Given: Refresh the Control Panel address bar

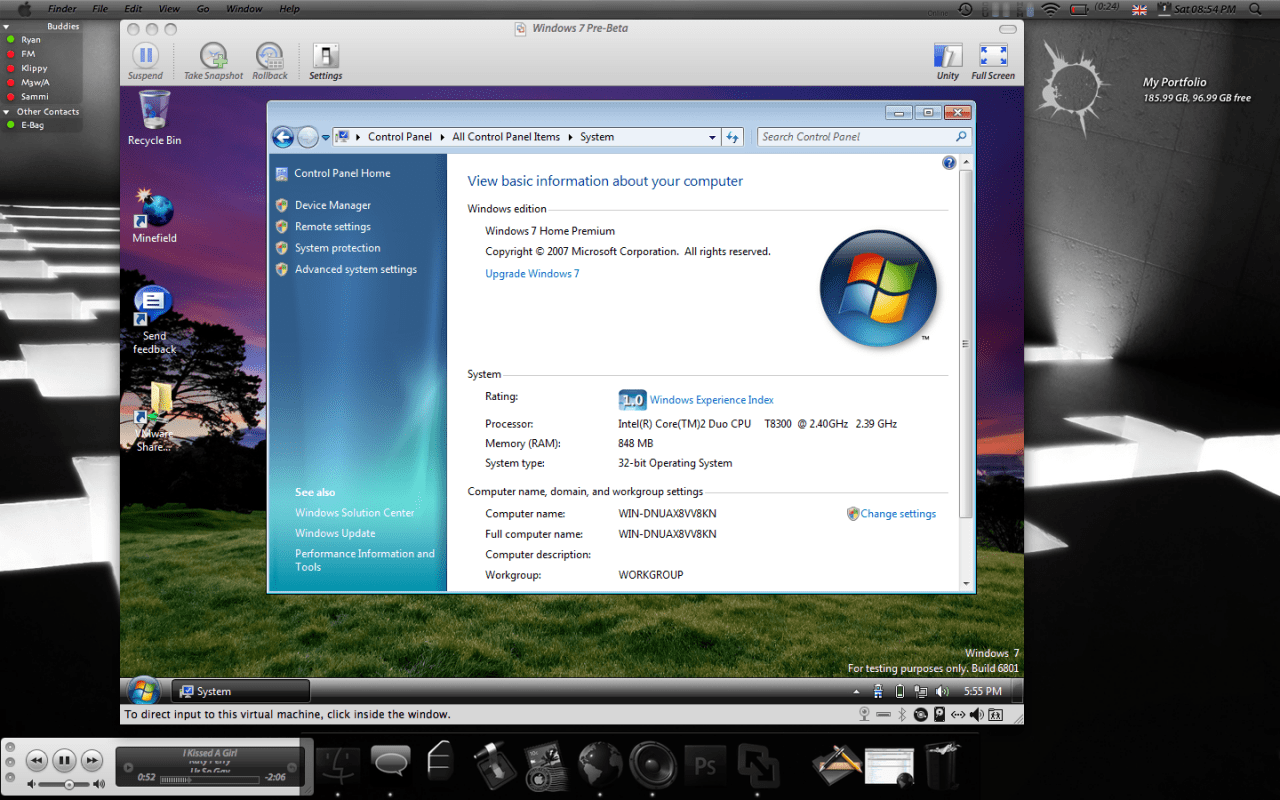Looking at the screenshot, I should click(x=733, y=137).
